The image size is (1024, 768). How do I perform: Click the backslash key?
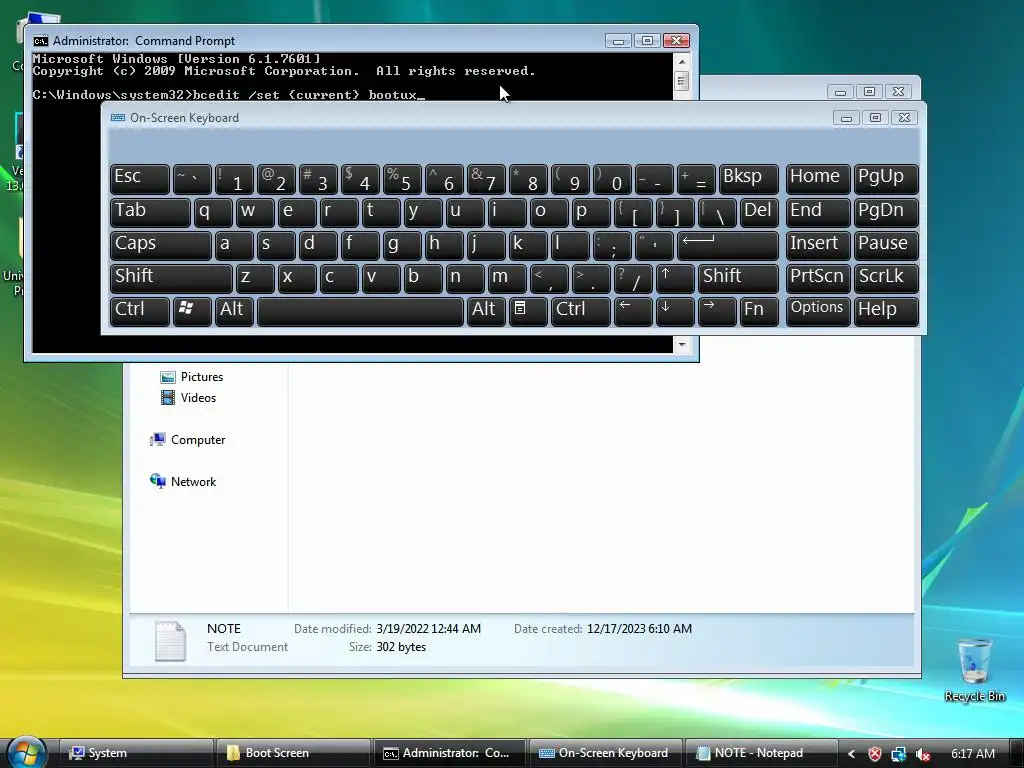717,212
